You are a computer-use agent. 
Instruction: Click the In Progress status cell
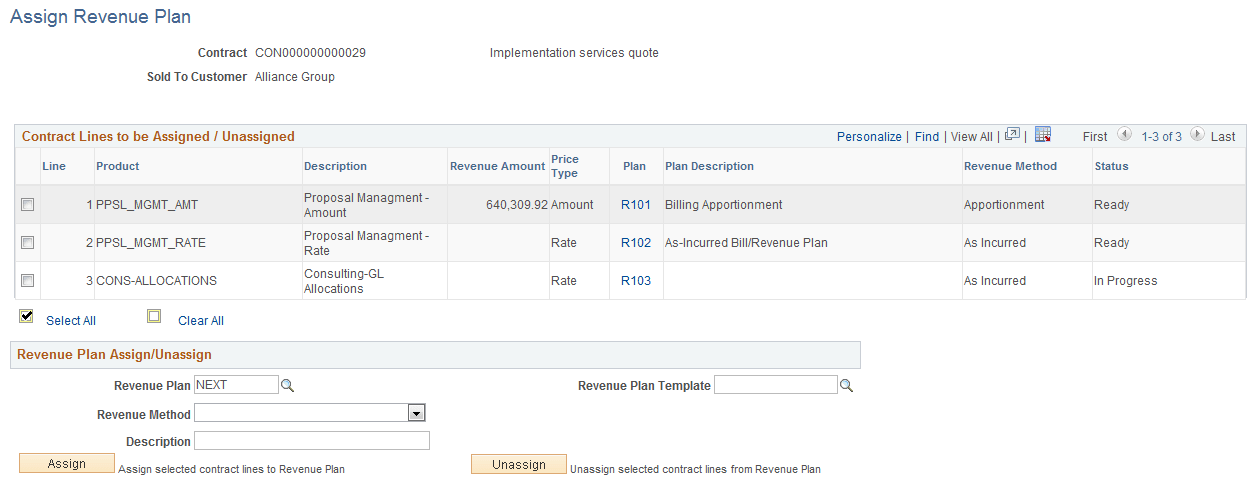pos(1125,281)
